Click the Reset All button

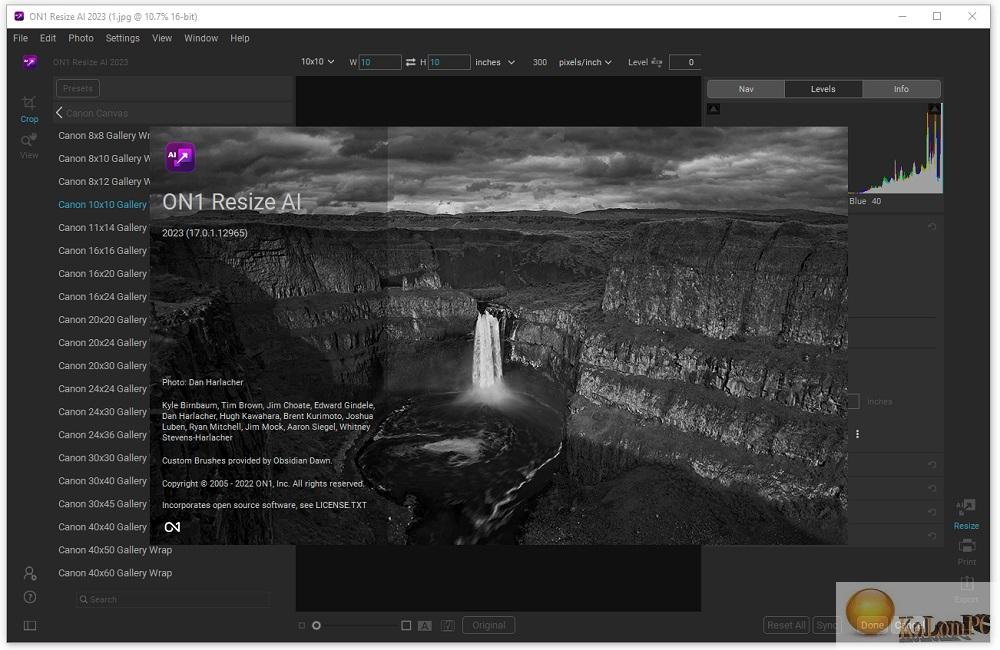coord(786,625)
